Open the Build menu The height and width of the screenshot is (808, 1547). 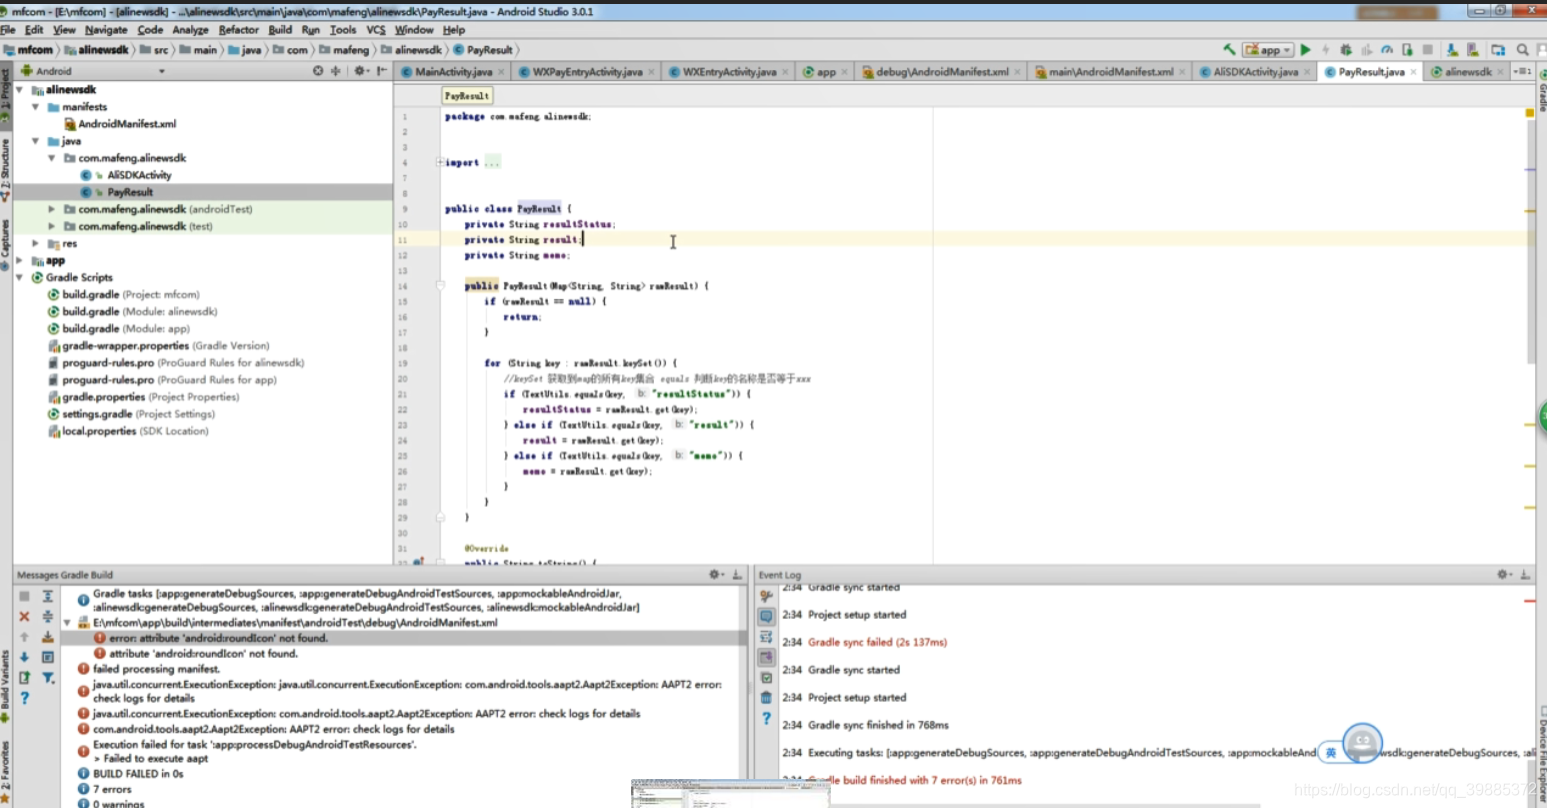[x=280, y=30]
